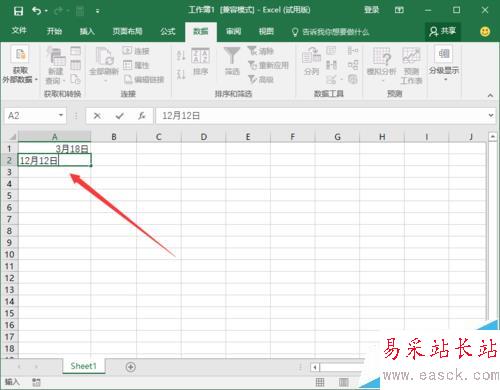Image resolution: width=500 pixels, height=390 pixels.
Task: Switch to the 公式 (Formulas) tab
Action: click(x=168, y=31)
